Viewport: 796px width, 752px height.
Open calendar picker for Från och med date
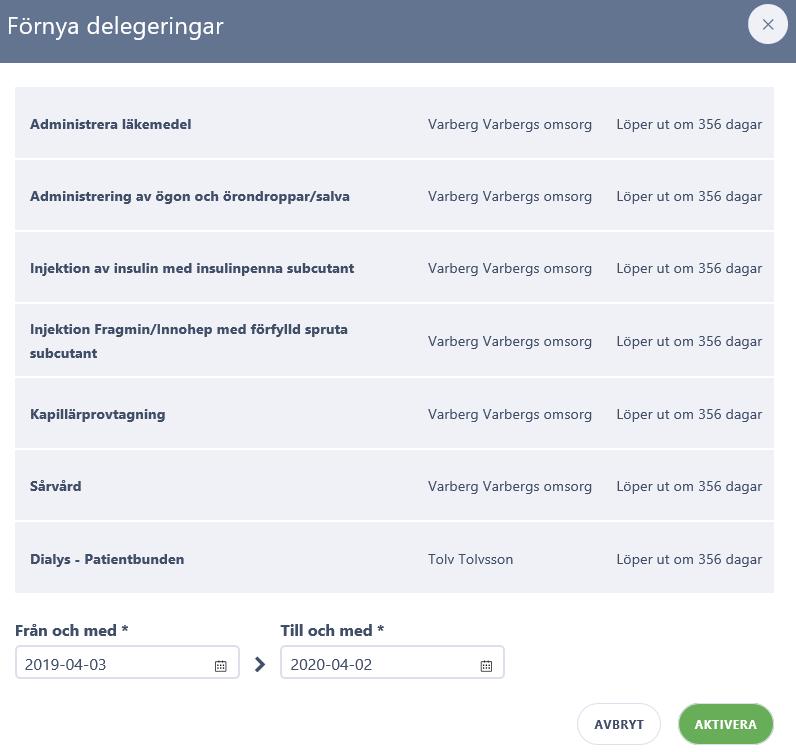[220, 665]
